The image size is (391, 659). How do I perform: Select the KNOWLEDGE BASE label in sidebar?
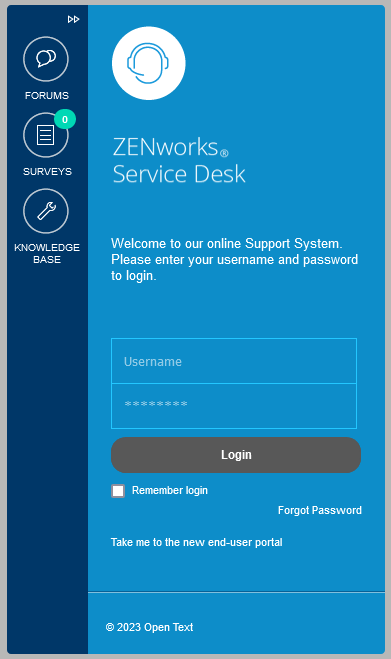(47, 253)
